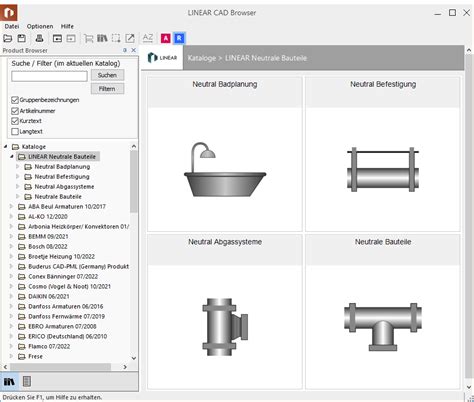
Task: Open the Neutral Abgassysteme flue pipe thumbnail
Action: 225,327
